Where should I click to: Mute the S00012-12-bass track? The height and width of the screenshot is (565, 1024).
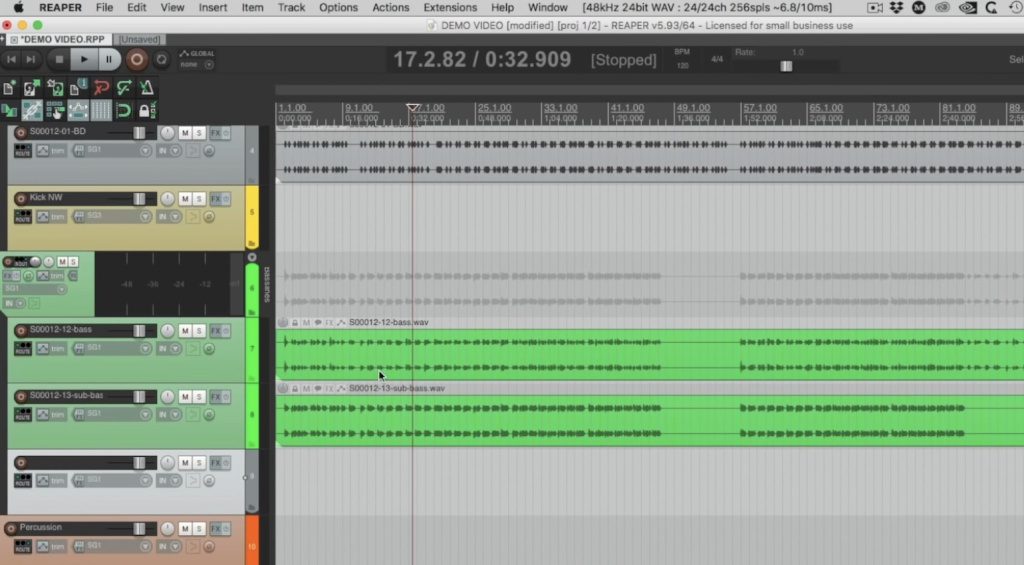point(185,331)
